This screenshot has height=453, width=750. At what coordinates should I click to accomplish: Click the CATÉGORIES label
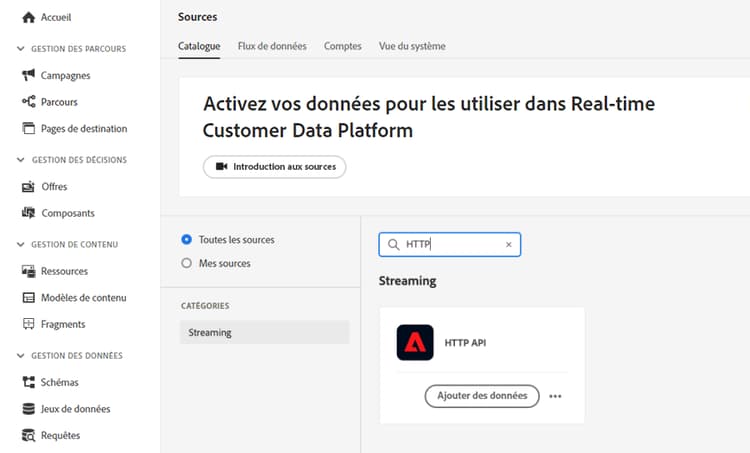(x=205, y=306)
